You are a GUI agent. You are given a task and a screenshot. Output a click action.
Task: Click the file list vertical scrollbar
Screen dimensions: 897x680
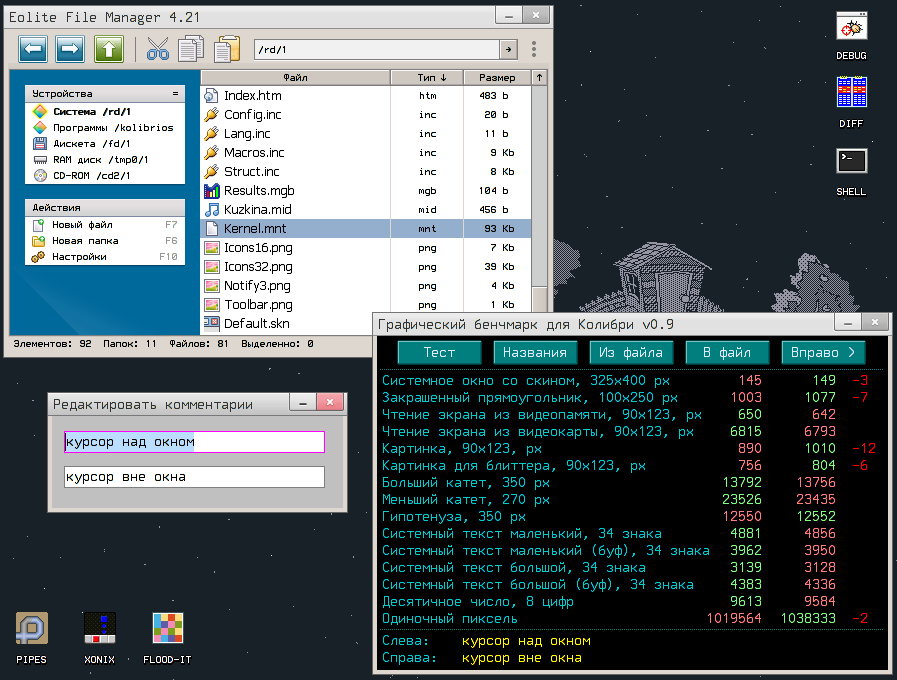(540, 200)
